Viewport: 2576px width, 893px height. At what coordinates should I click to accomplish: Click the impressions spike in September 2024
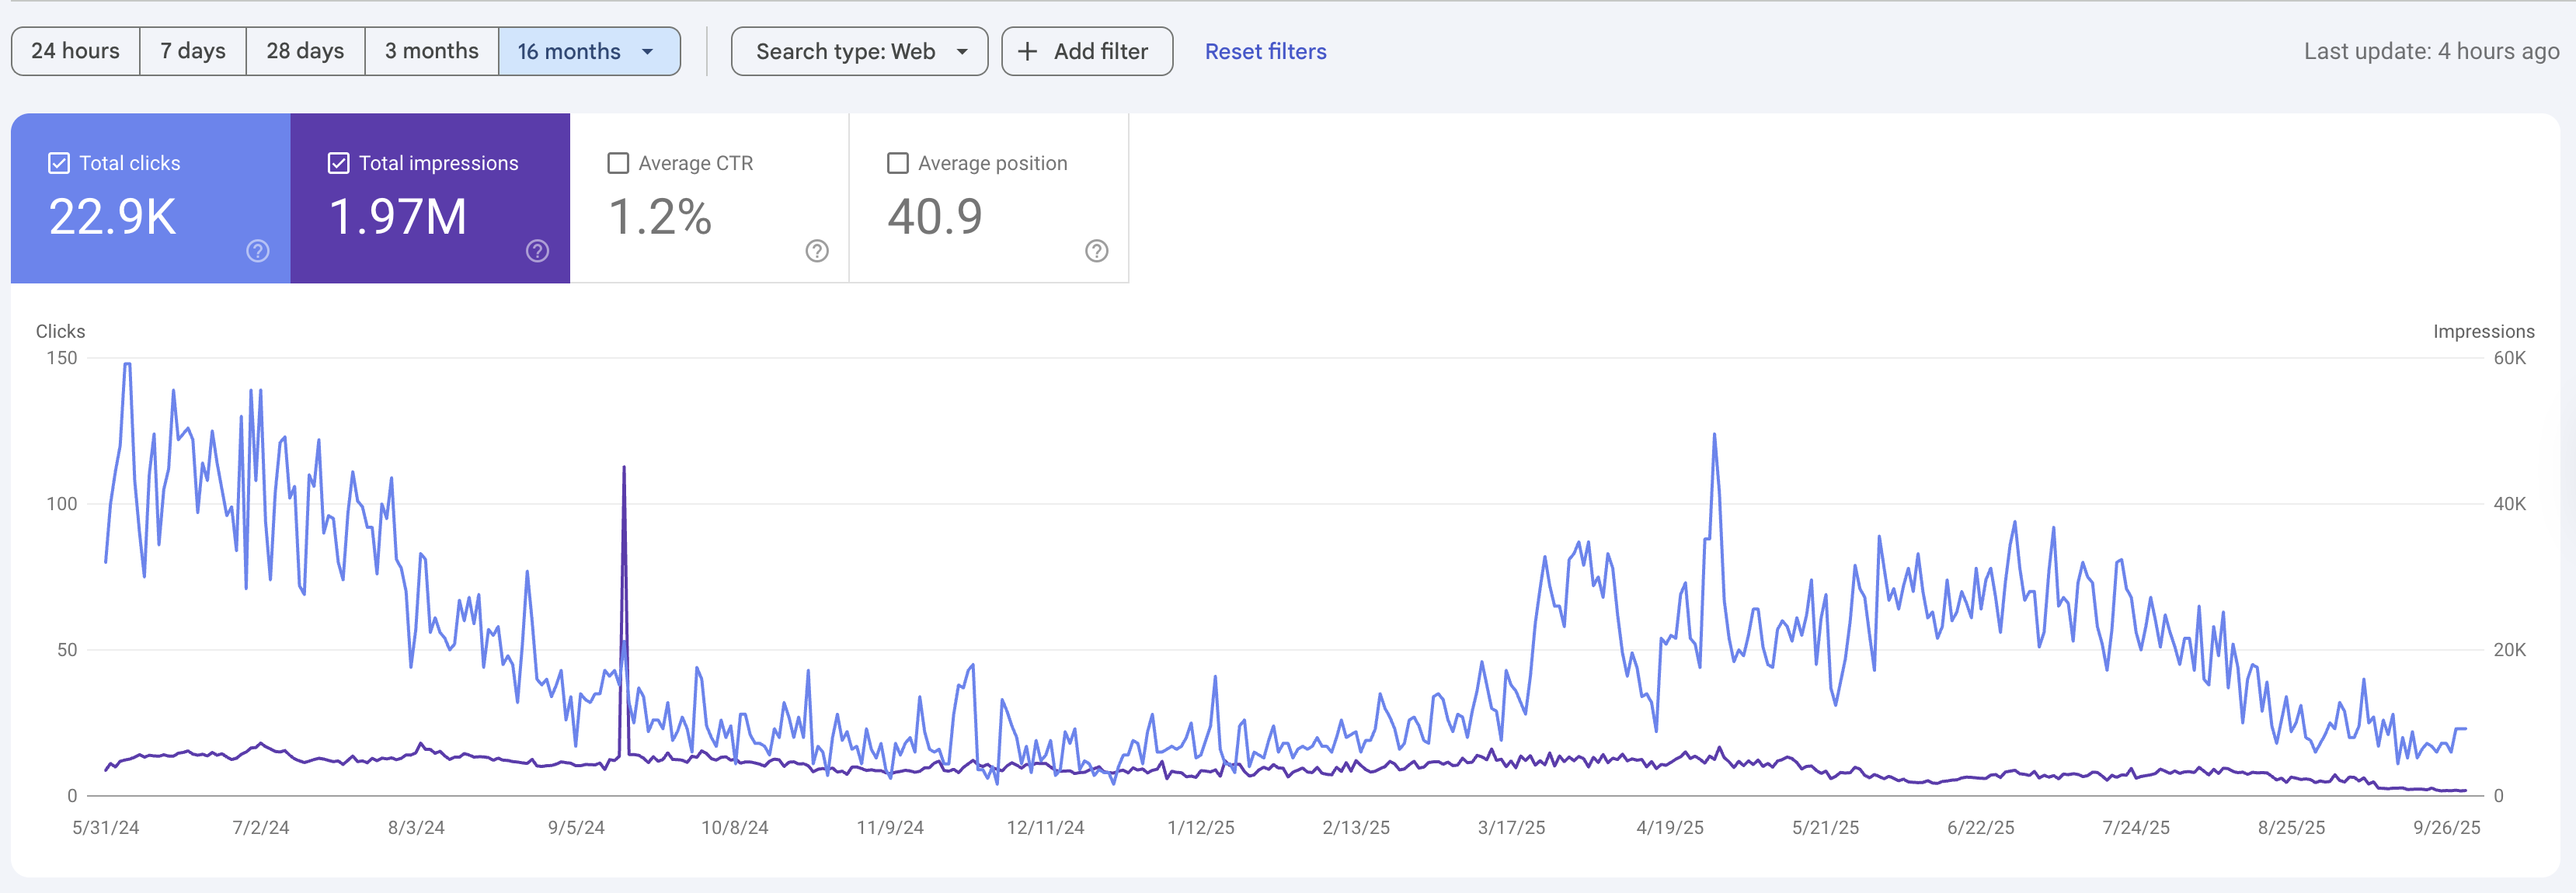[624, 468]
